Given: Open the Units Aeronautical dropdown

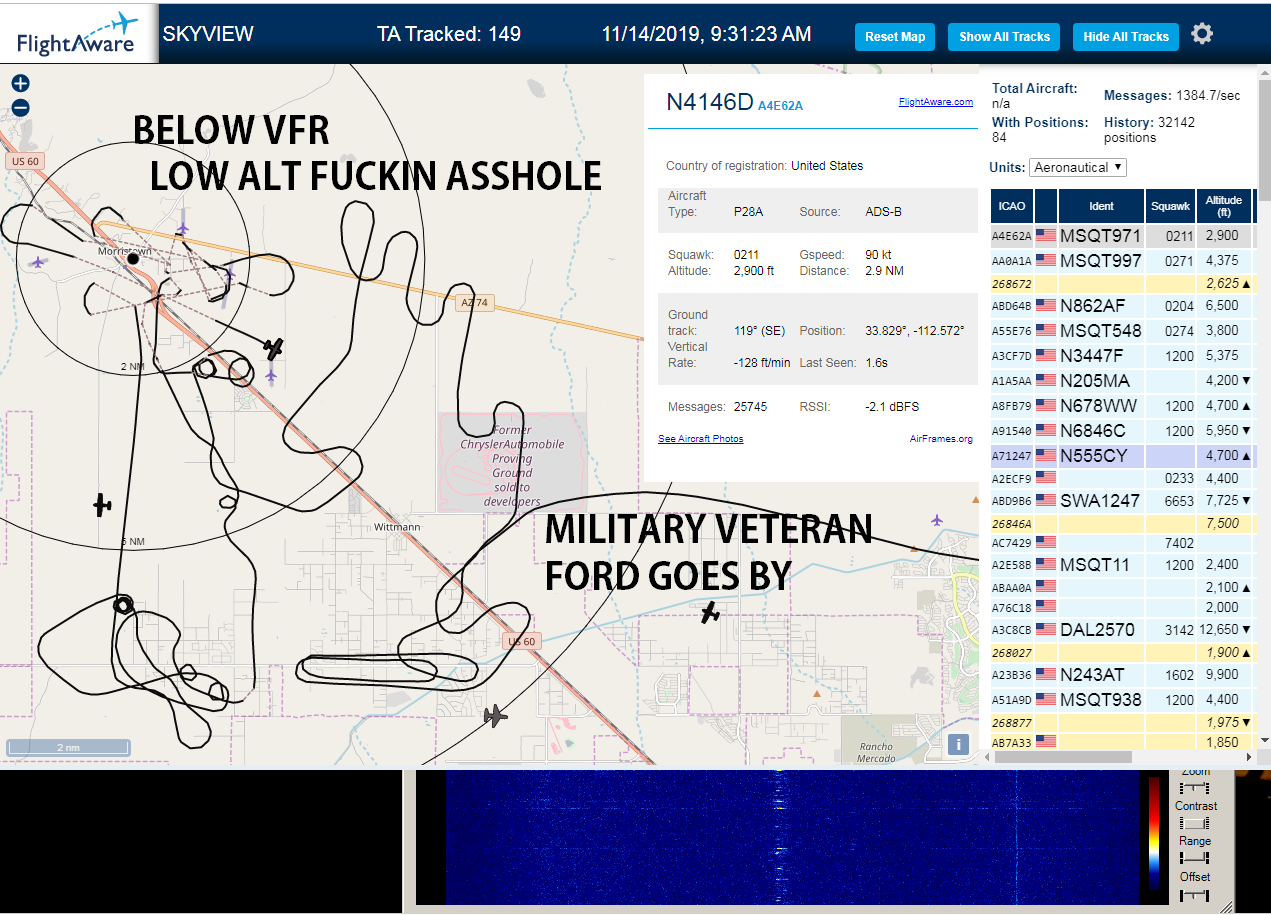Looking at the screenshot, I should 1078,167.
